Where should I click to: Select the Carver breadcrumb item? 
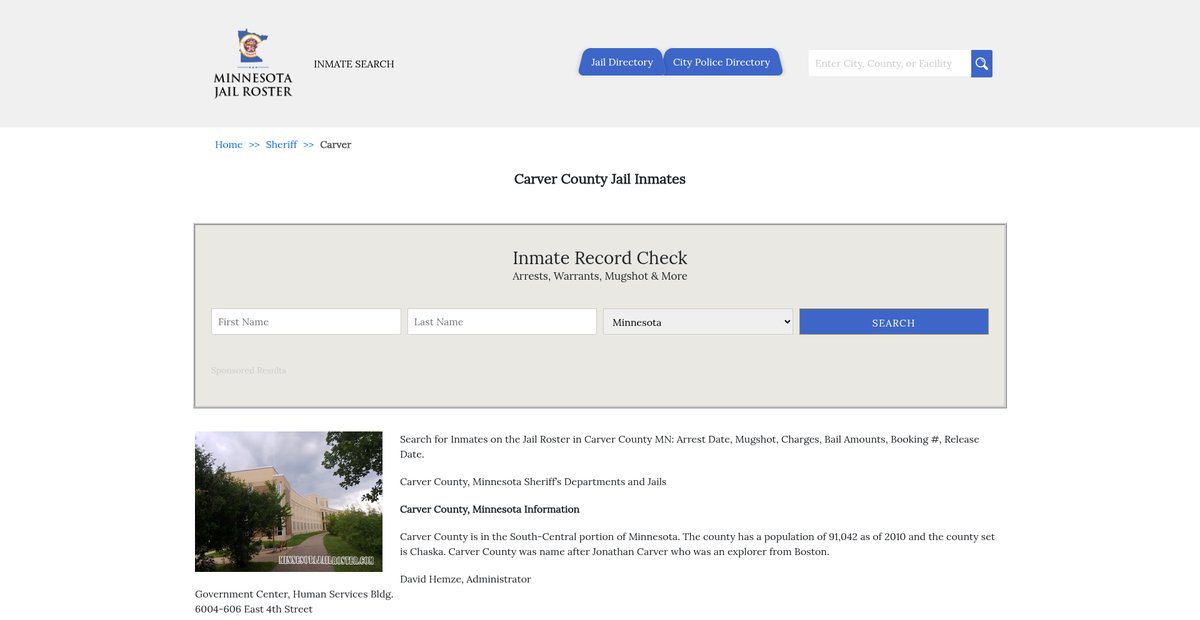click(335, 145)
